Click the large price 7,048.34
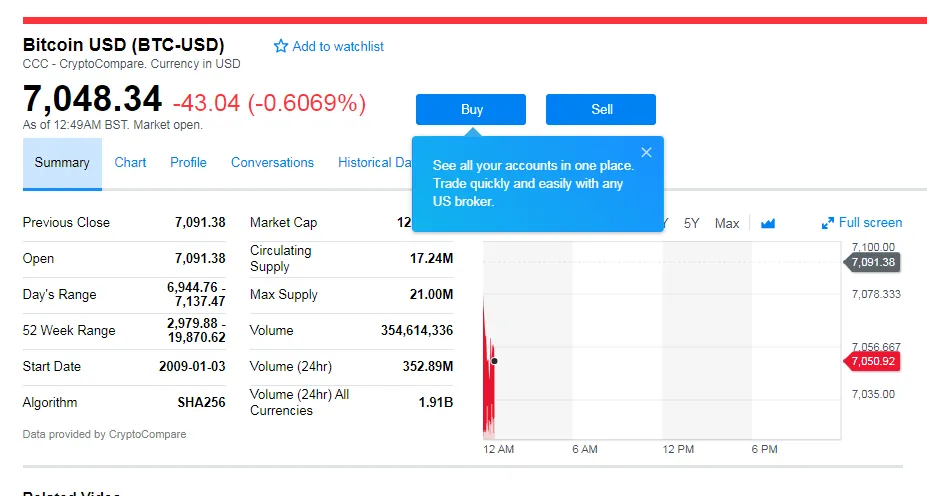 coord(92,99)
